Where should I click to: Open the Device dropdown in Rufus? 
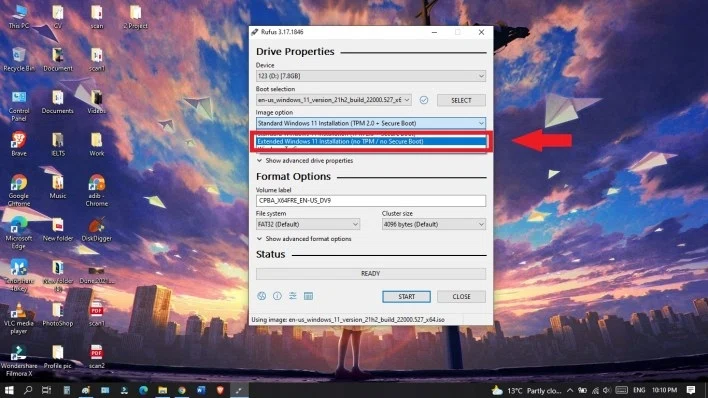pyautogui.click(x=371, y=76)
